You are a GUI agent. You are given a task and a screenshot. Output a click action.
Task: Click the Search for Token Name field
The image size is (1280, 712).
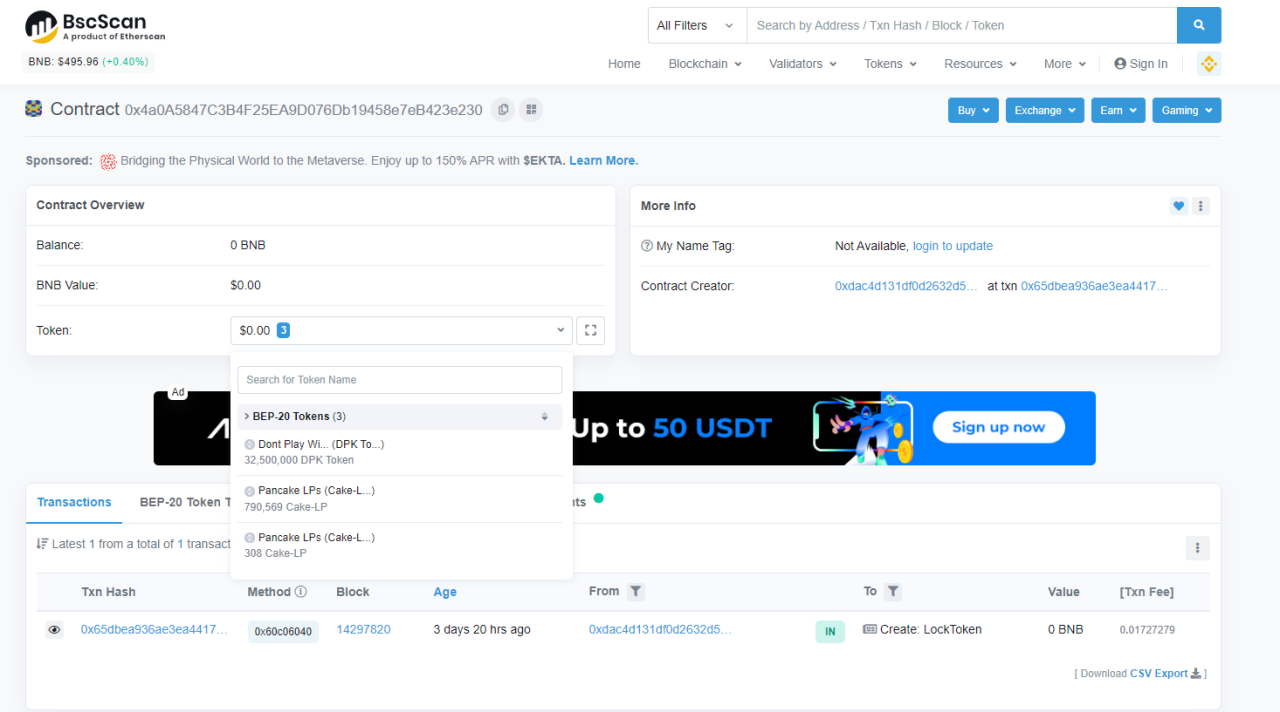pyautogui.click(x=399, y=380)
